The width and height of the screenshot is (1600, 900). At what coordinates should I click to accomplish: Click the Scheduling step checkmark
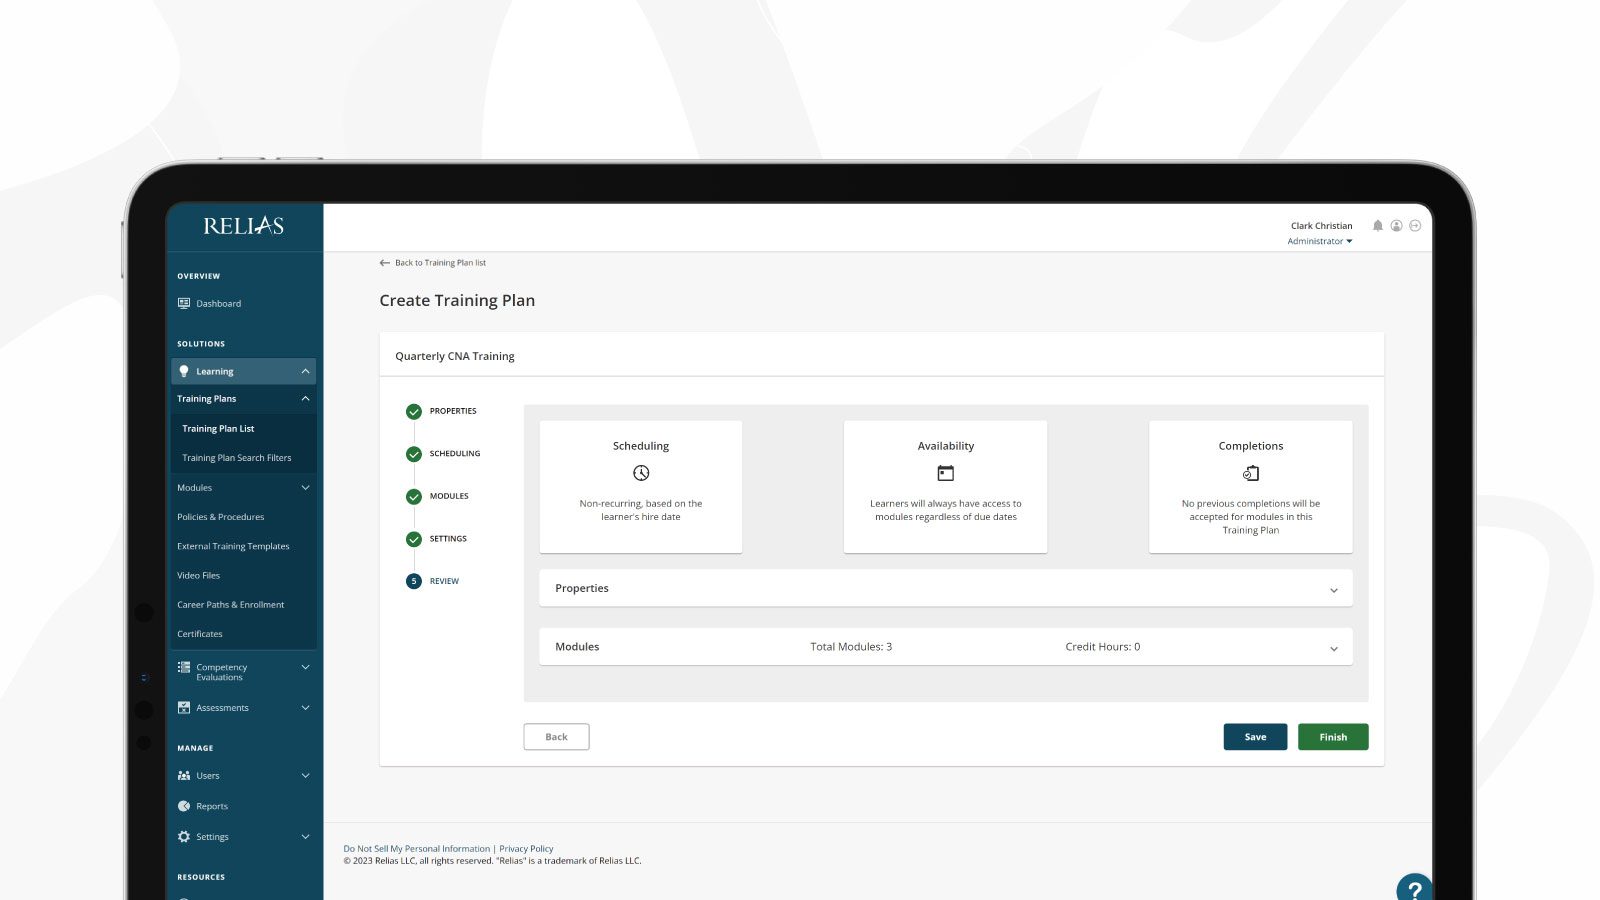coord(414,454)
